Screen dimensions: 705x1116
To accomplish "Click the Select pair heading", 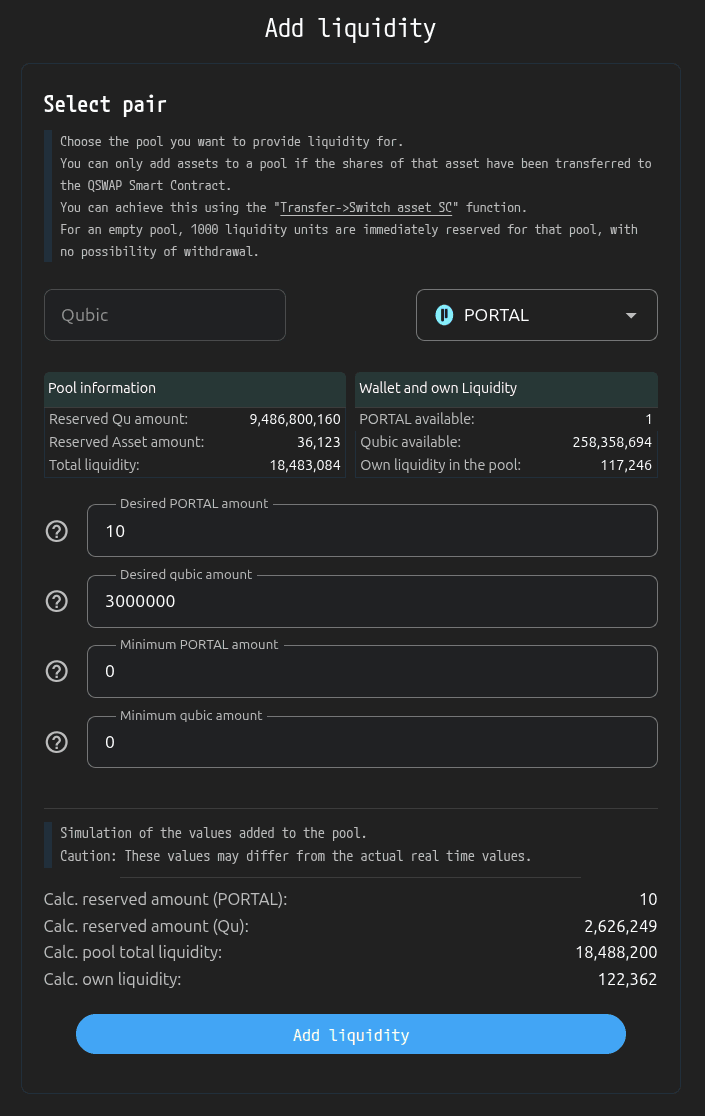I will 105,104.
